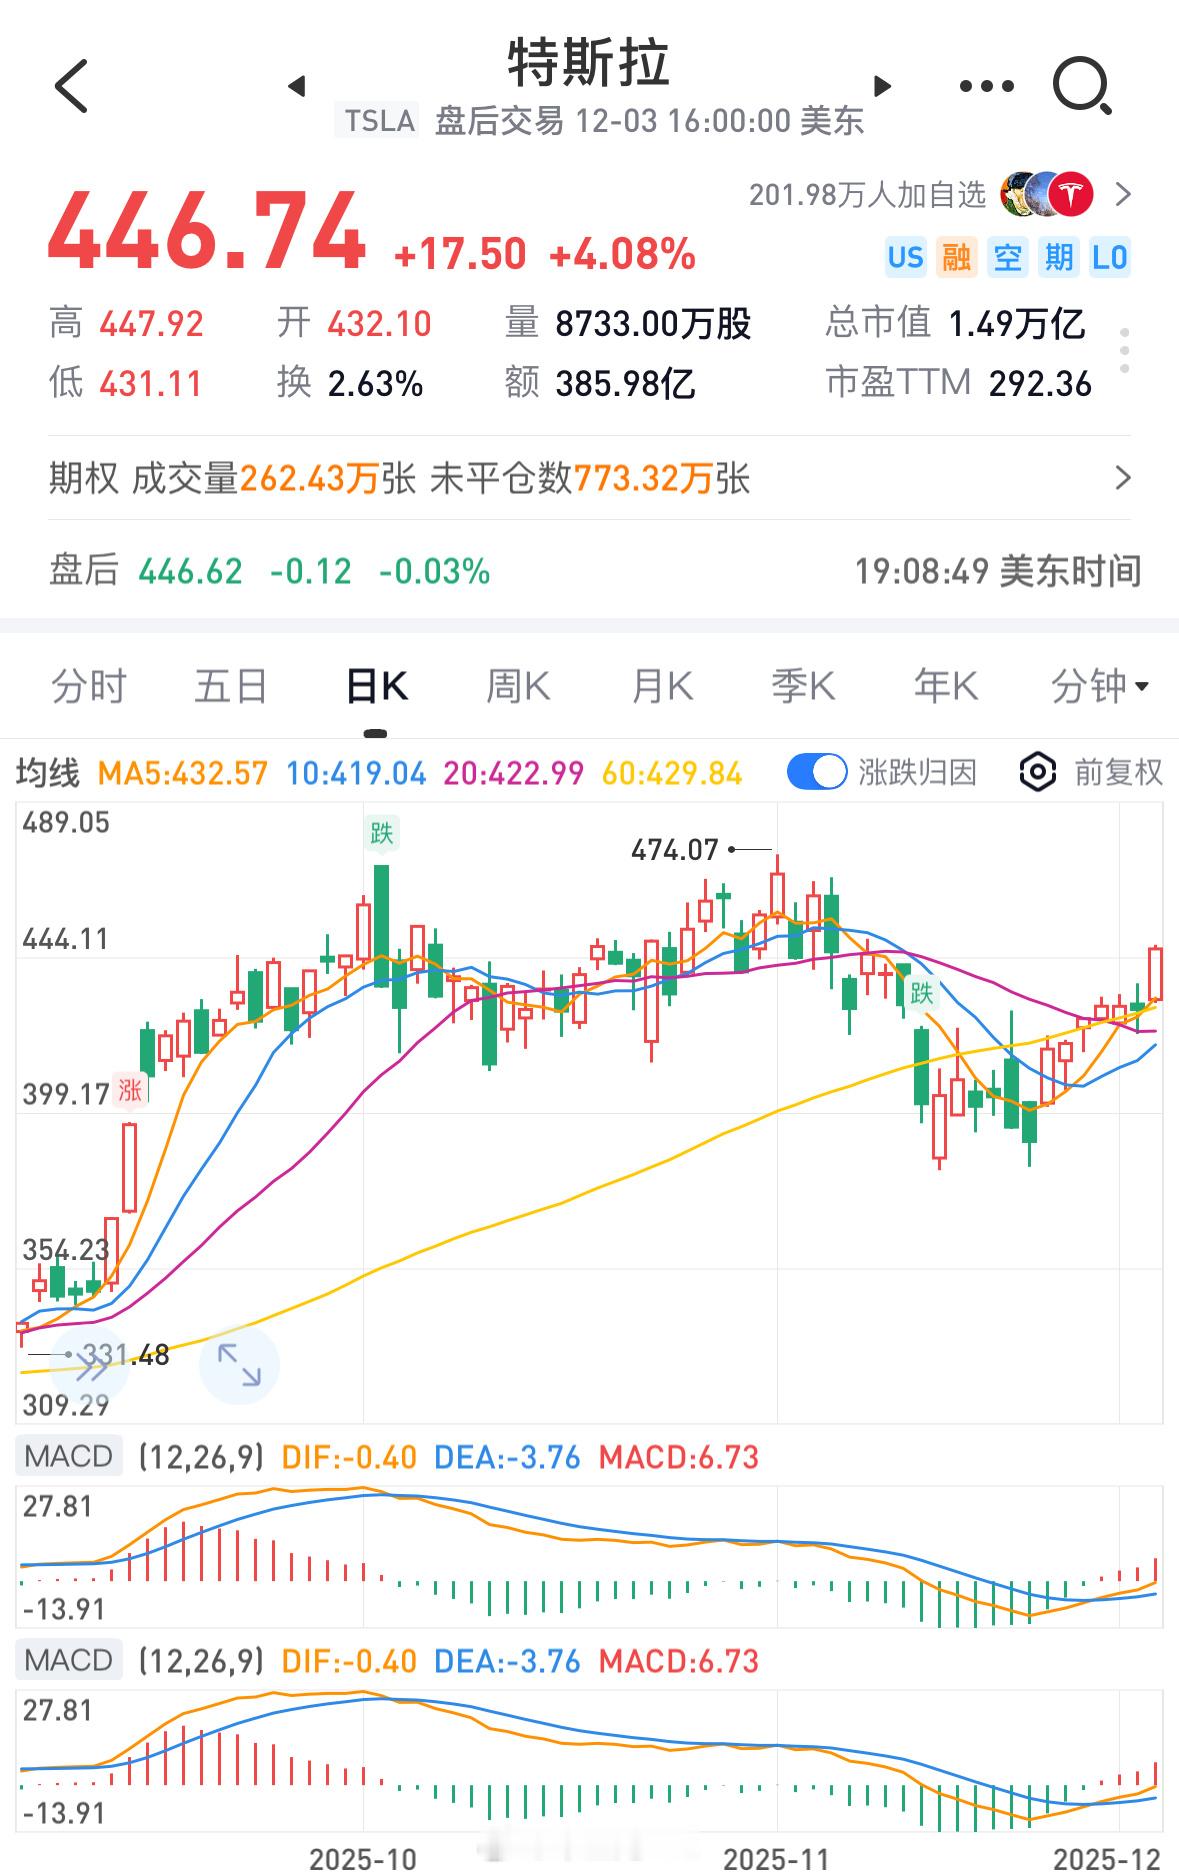Tap the 融 margin tag

click(x=957, y=258)
